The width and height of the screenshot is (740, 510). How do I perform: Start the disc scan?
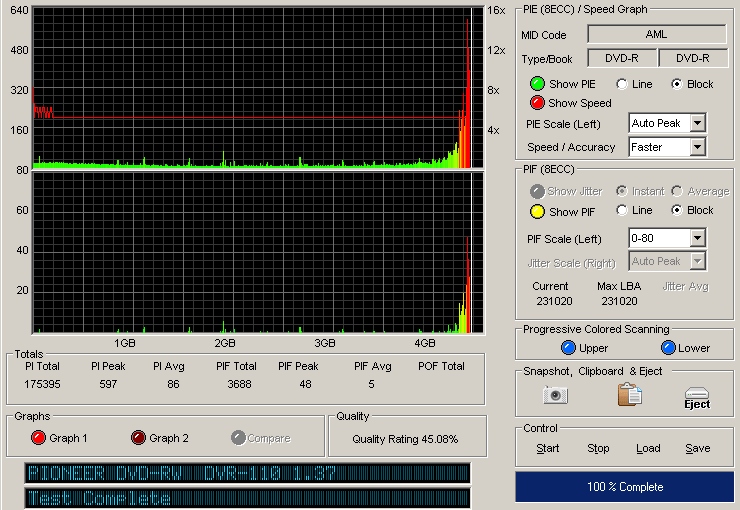click(547, 448)
